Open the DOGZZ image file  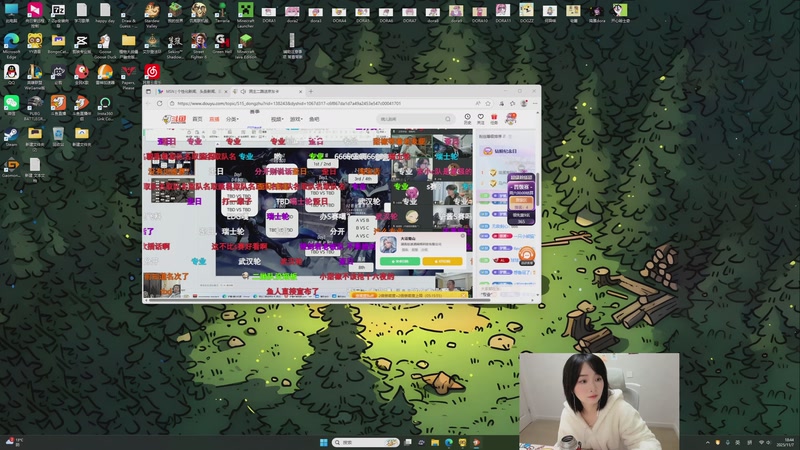point(526,14)
